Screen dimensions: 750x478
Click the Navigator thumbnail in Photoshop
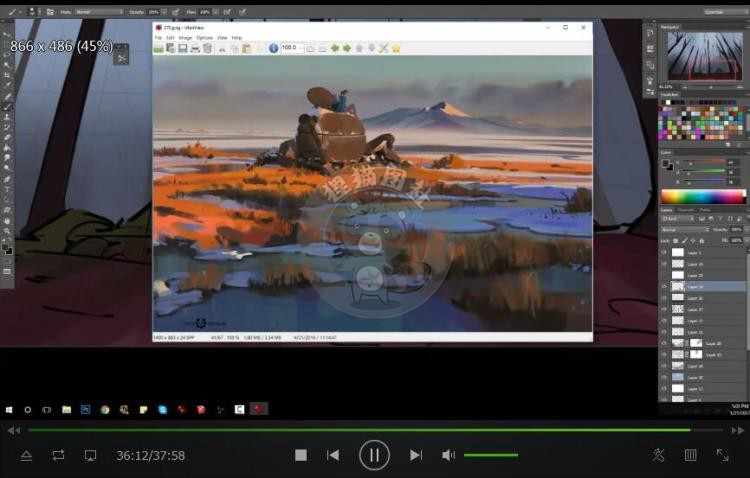pos(705,56)
